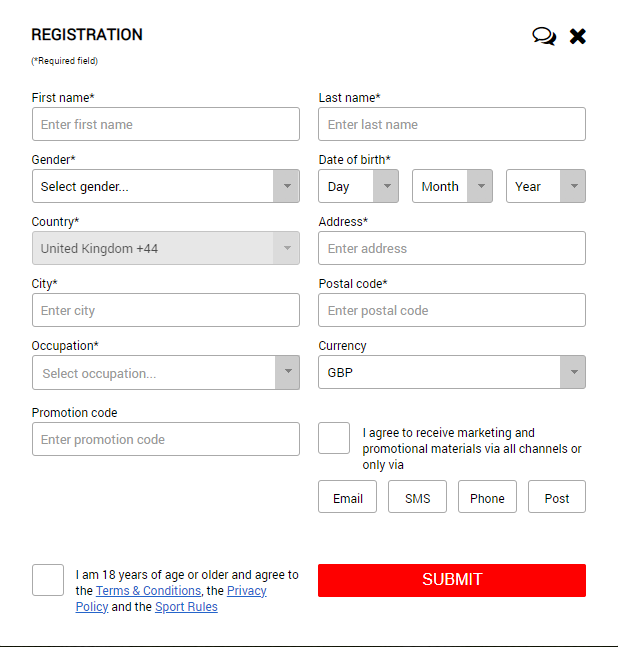Image resolution: width=618 pixels, height=647 pixels.
Task: Toggle the Phone marketing channel option
Action: pyautogui.click(x=487, y=496)
